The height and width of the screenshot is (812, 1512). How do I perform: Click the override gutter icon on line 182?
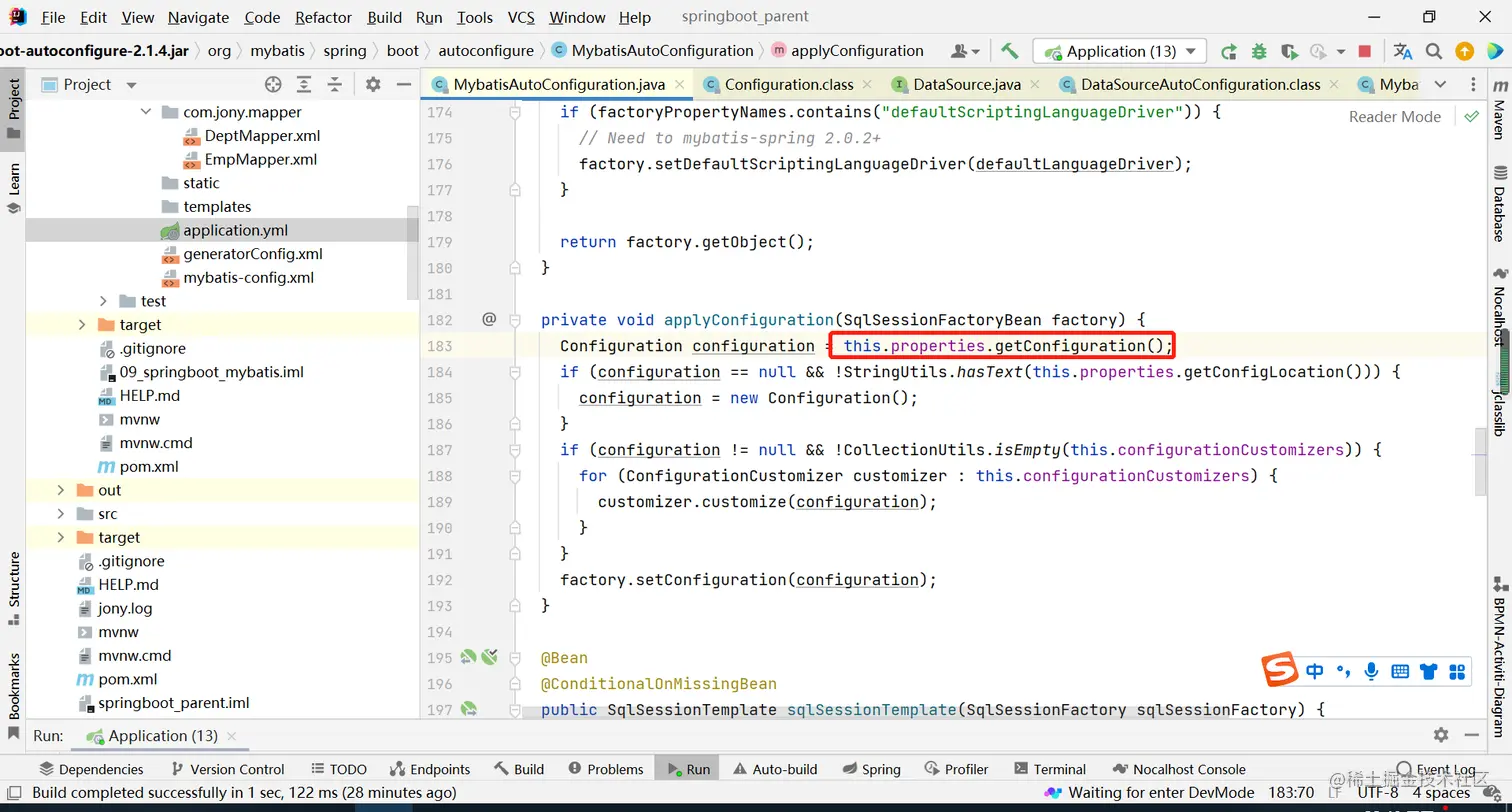click(x=489, y=319)
